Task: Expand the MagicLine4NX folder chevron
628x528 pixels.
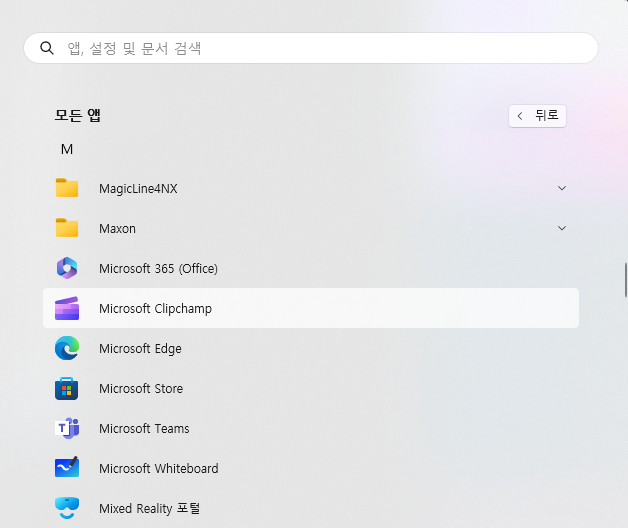Action: 562,188
